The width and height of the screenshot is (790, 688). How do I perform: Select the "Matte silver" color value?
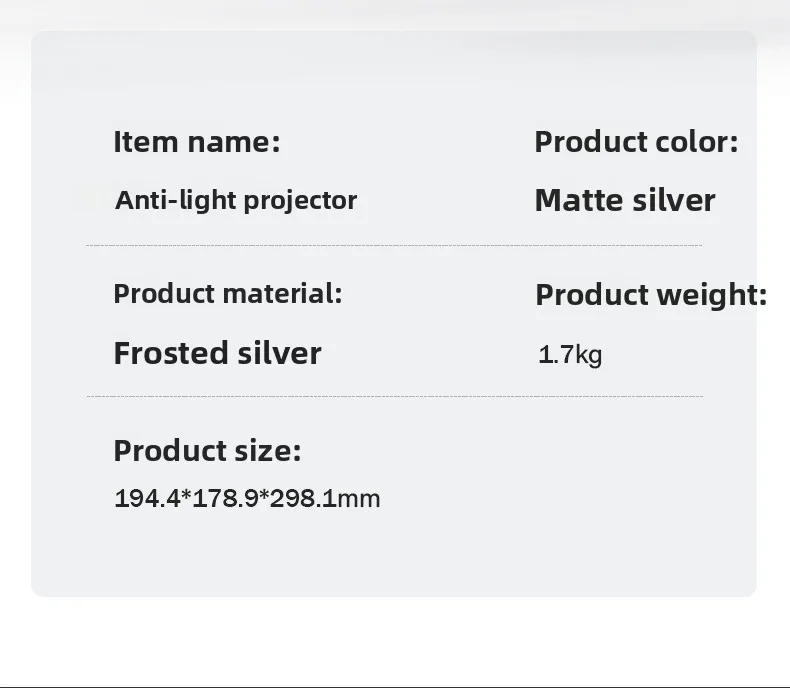(x=625, y=200)
